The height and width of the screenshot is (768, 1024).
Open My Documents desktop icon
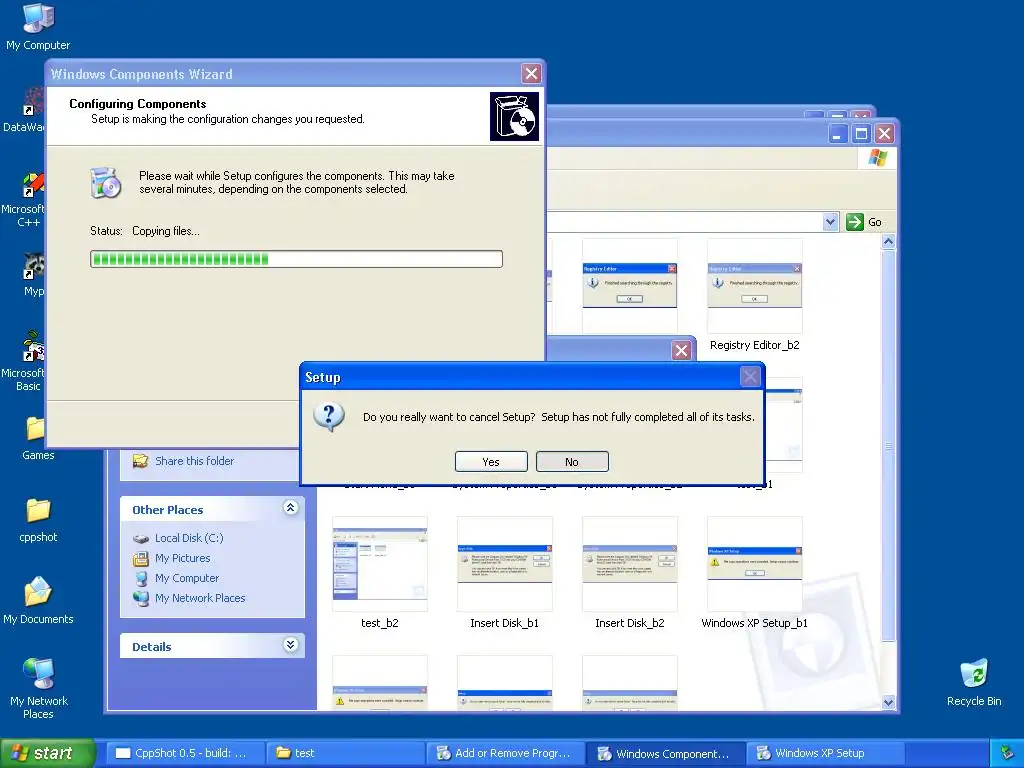coord(38,601)
